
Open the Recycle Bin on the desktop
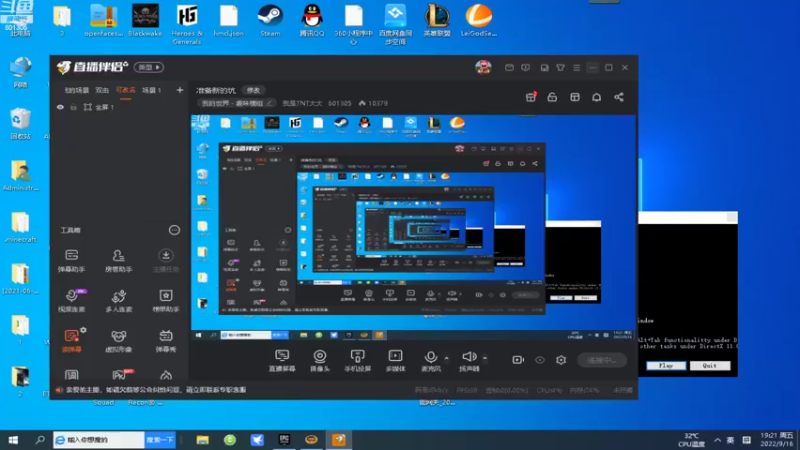[20, 124]
